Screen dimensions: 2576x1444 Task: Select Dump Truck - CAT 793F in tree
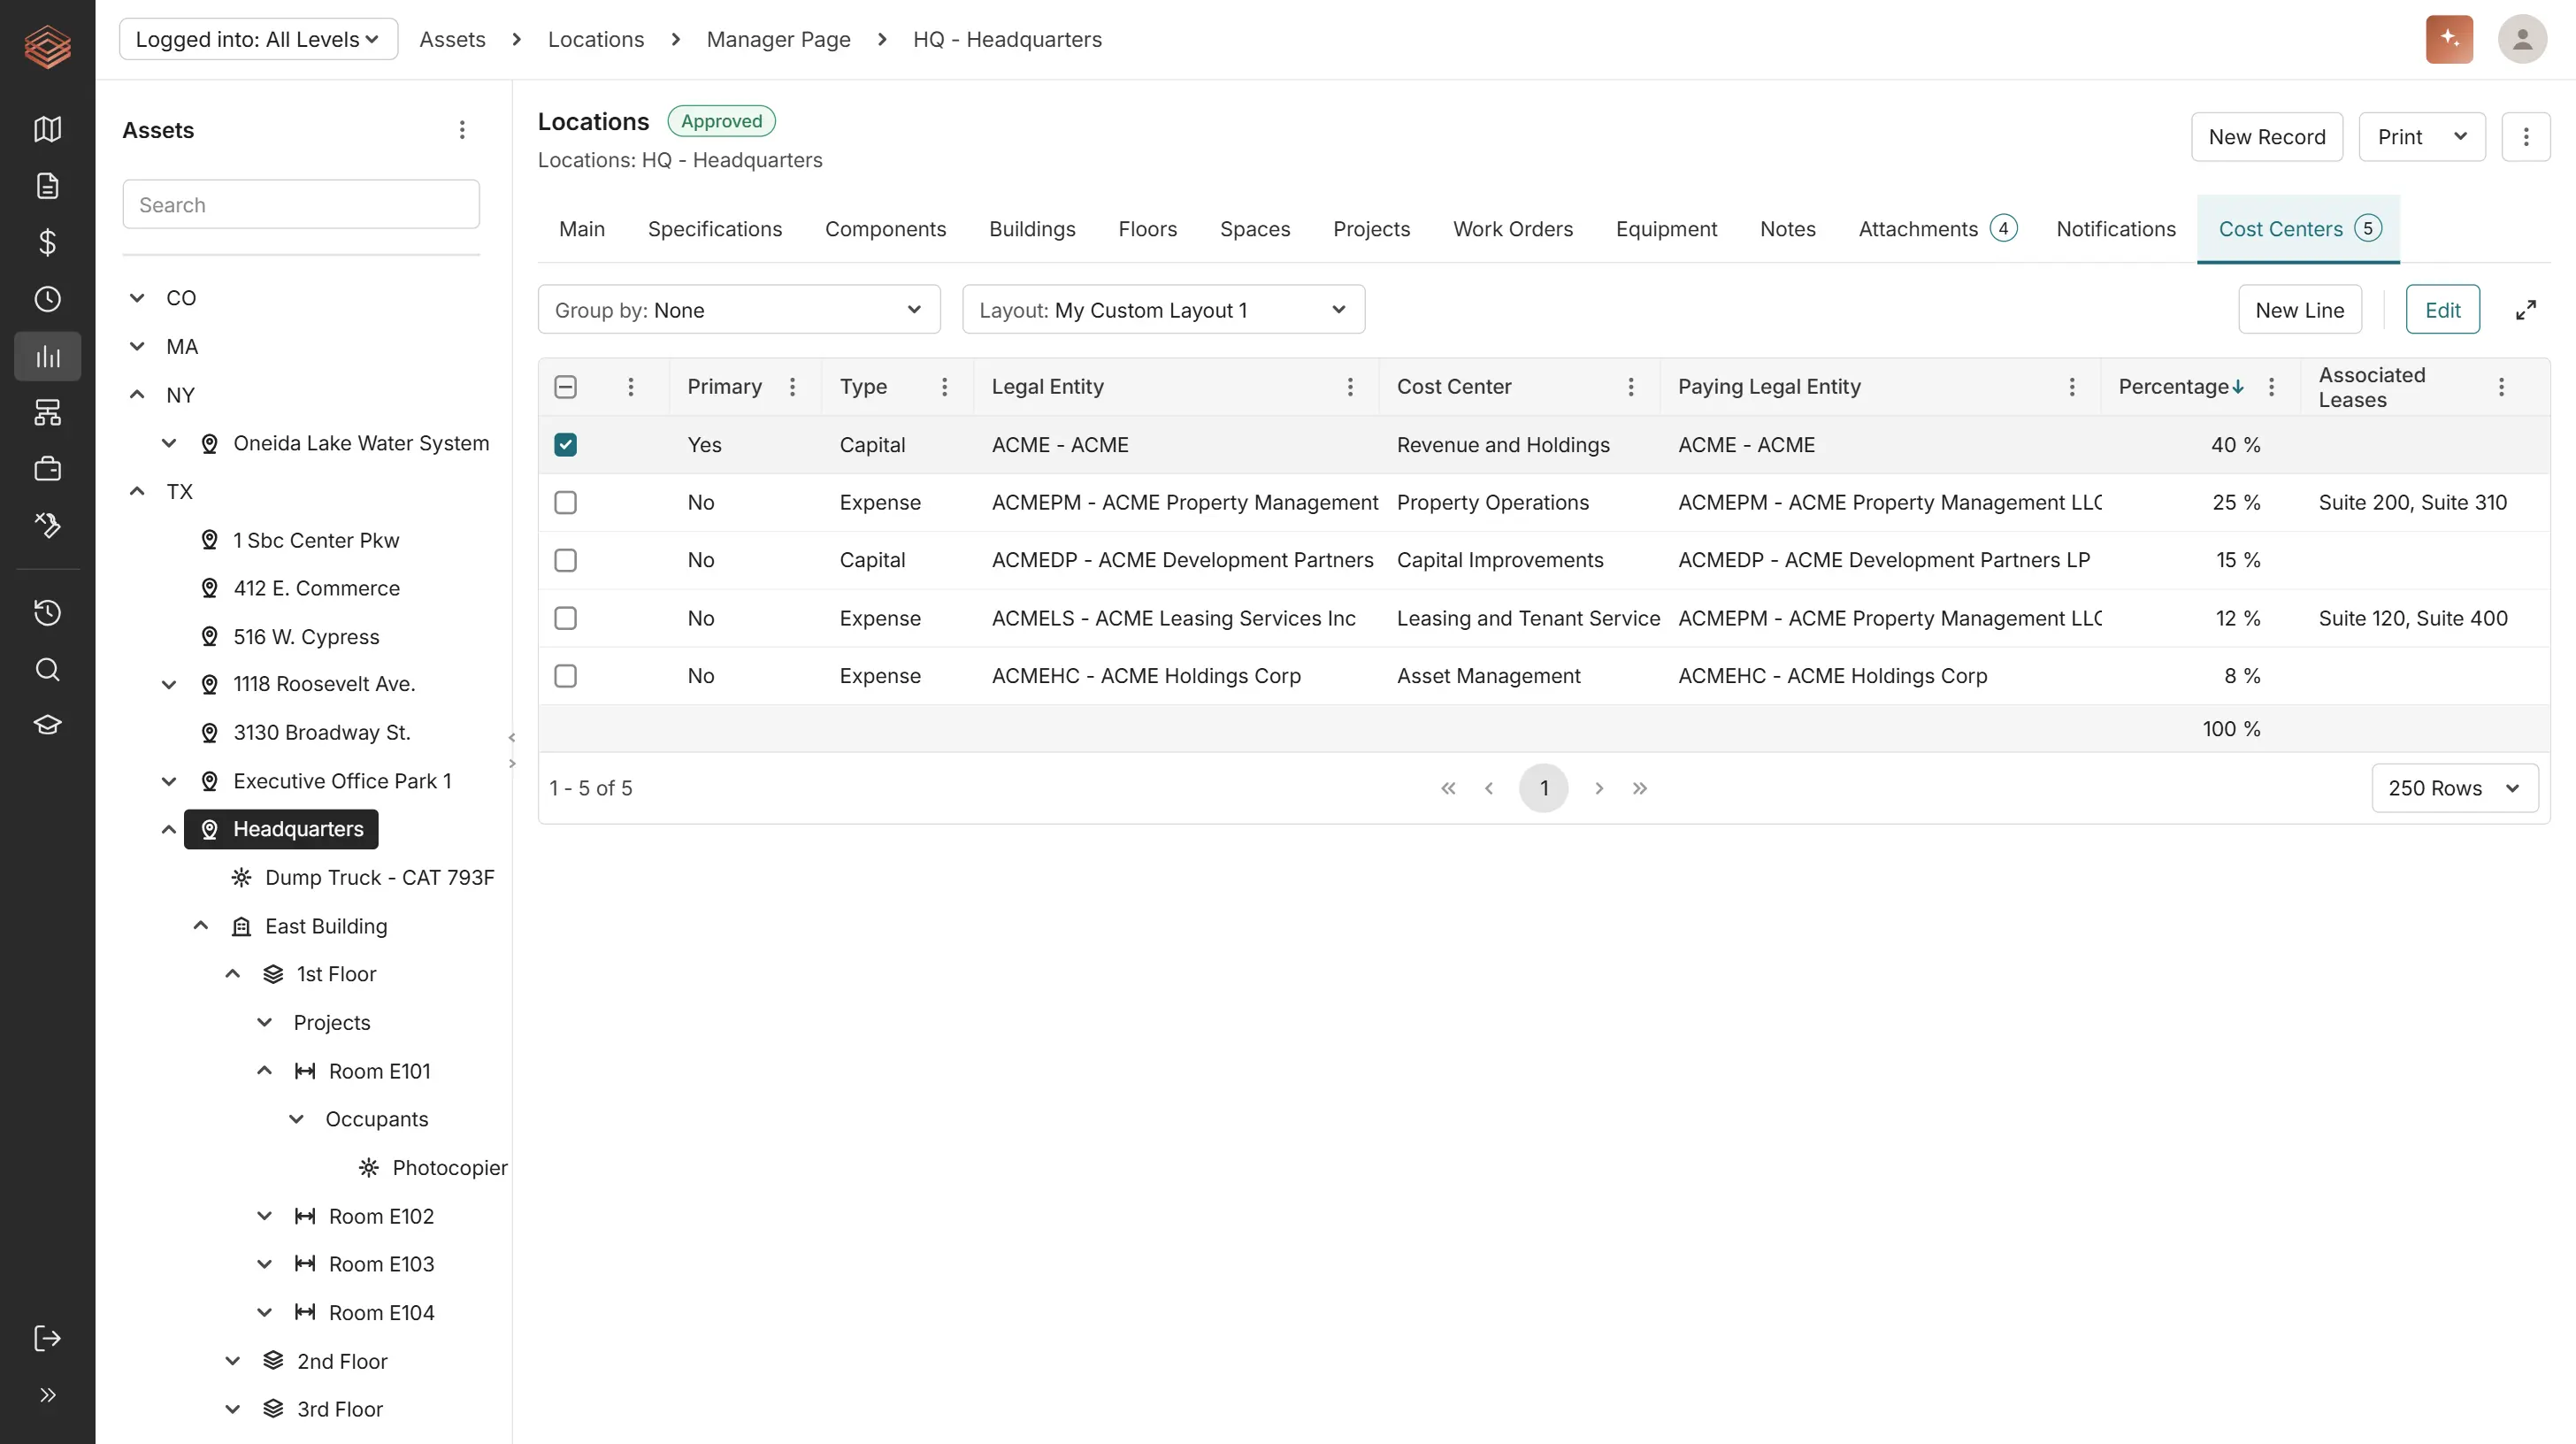(379, 878)
